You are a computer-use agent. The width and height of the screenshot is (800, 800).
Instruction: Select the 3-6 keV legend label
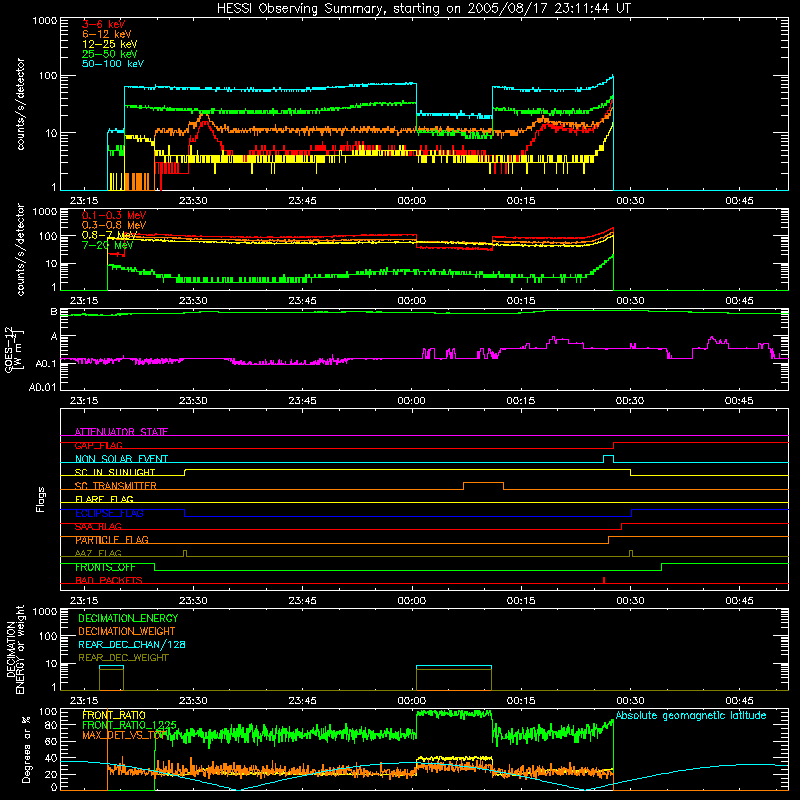104,24
